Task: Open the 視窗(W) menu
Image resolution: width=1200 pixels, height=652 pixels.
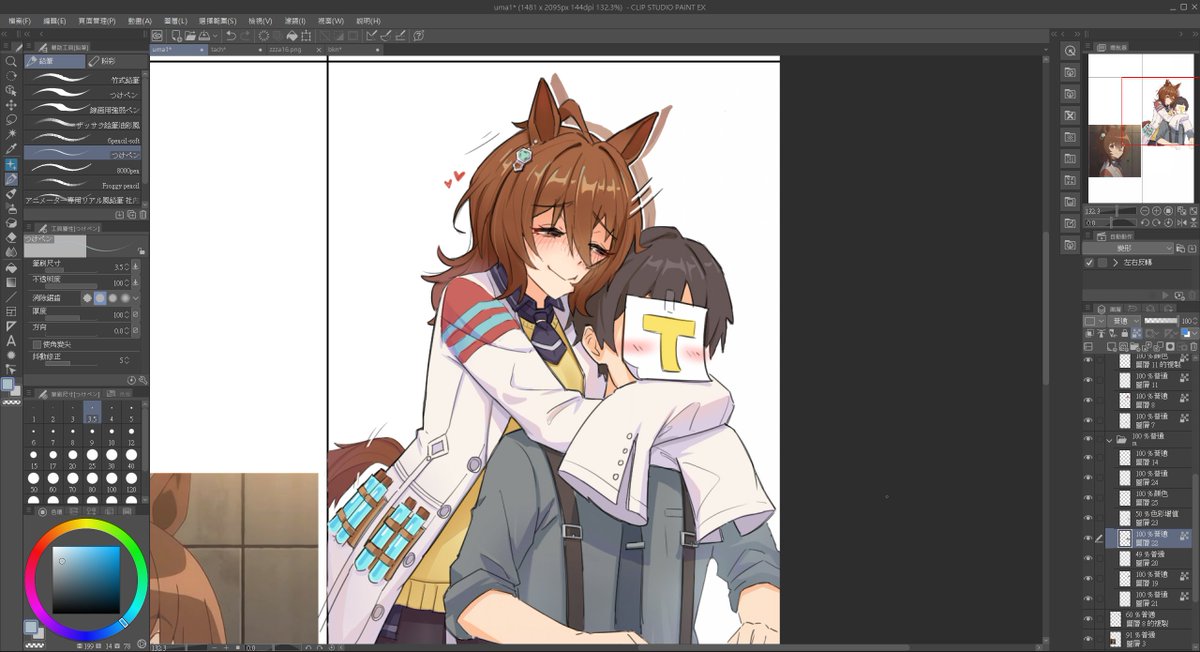Action: (330, 20)
